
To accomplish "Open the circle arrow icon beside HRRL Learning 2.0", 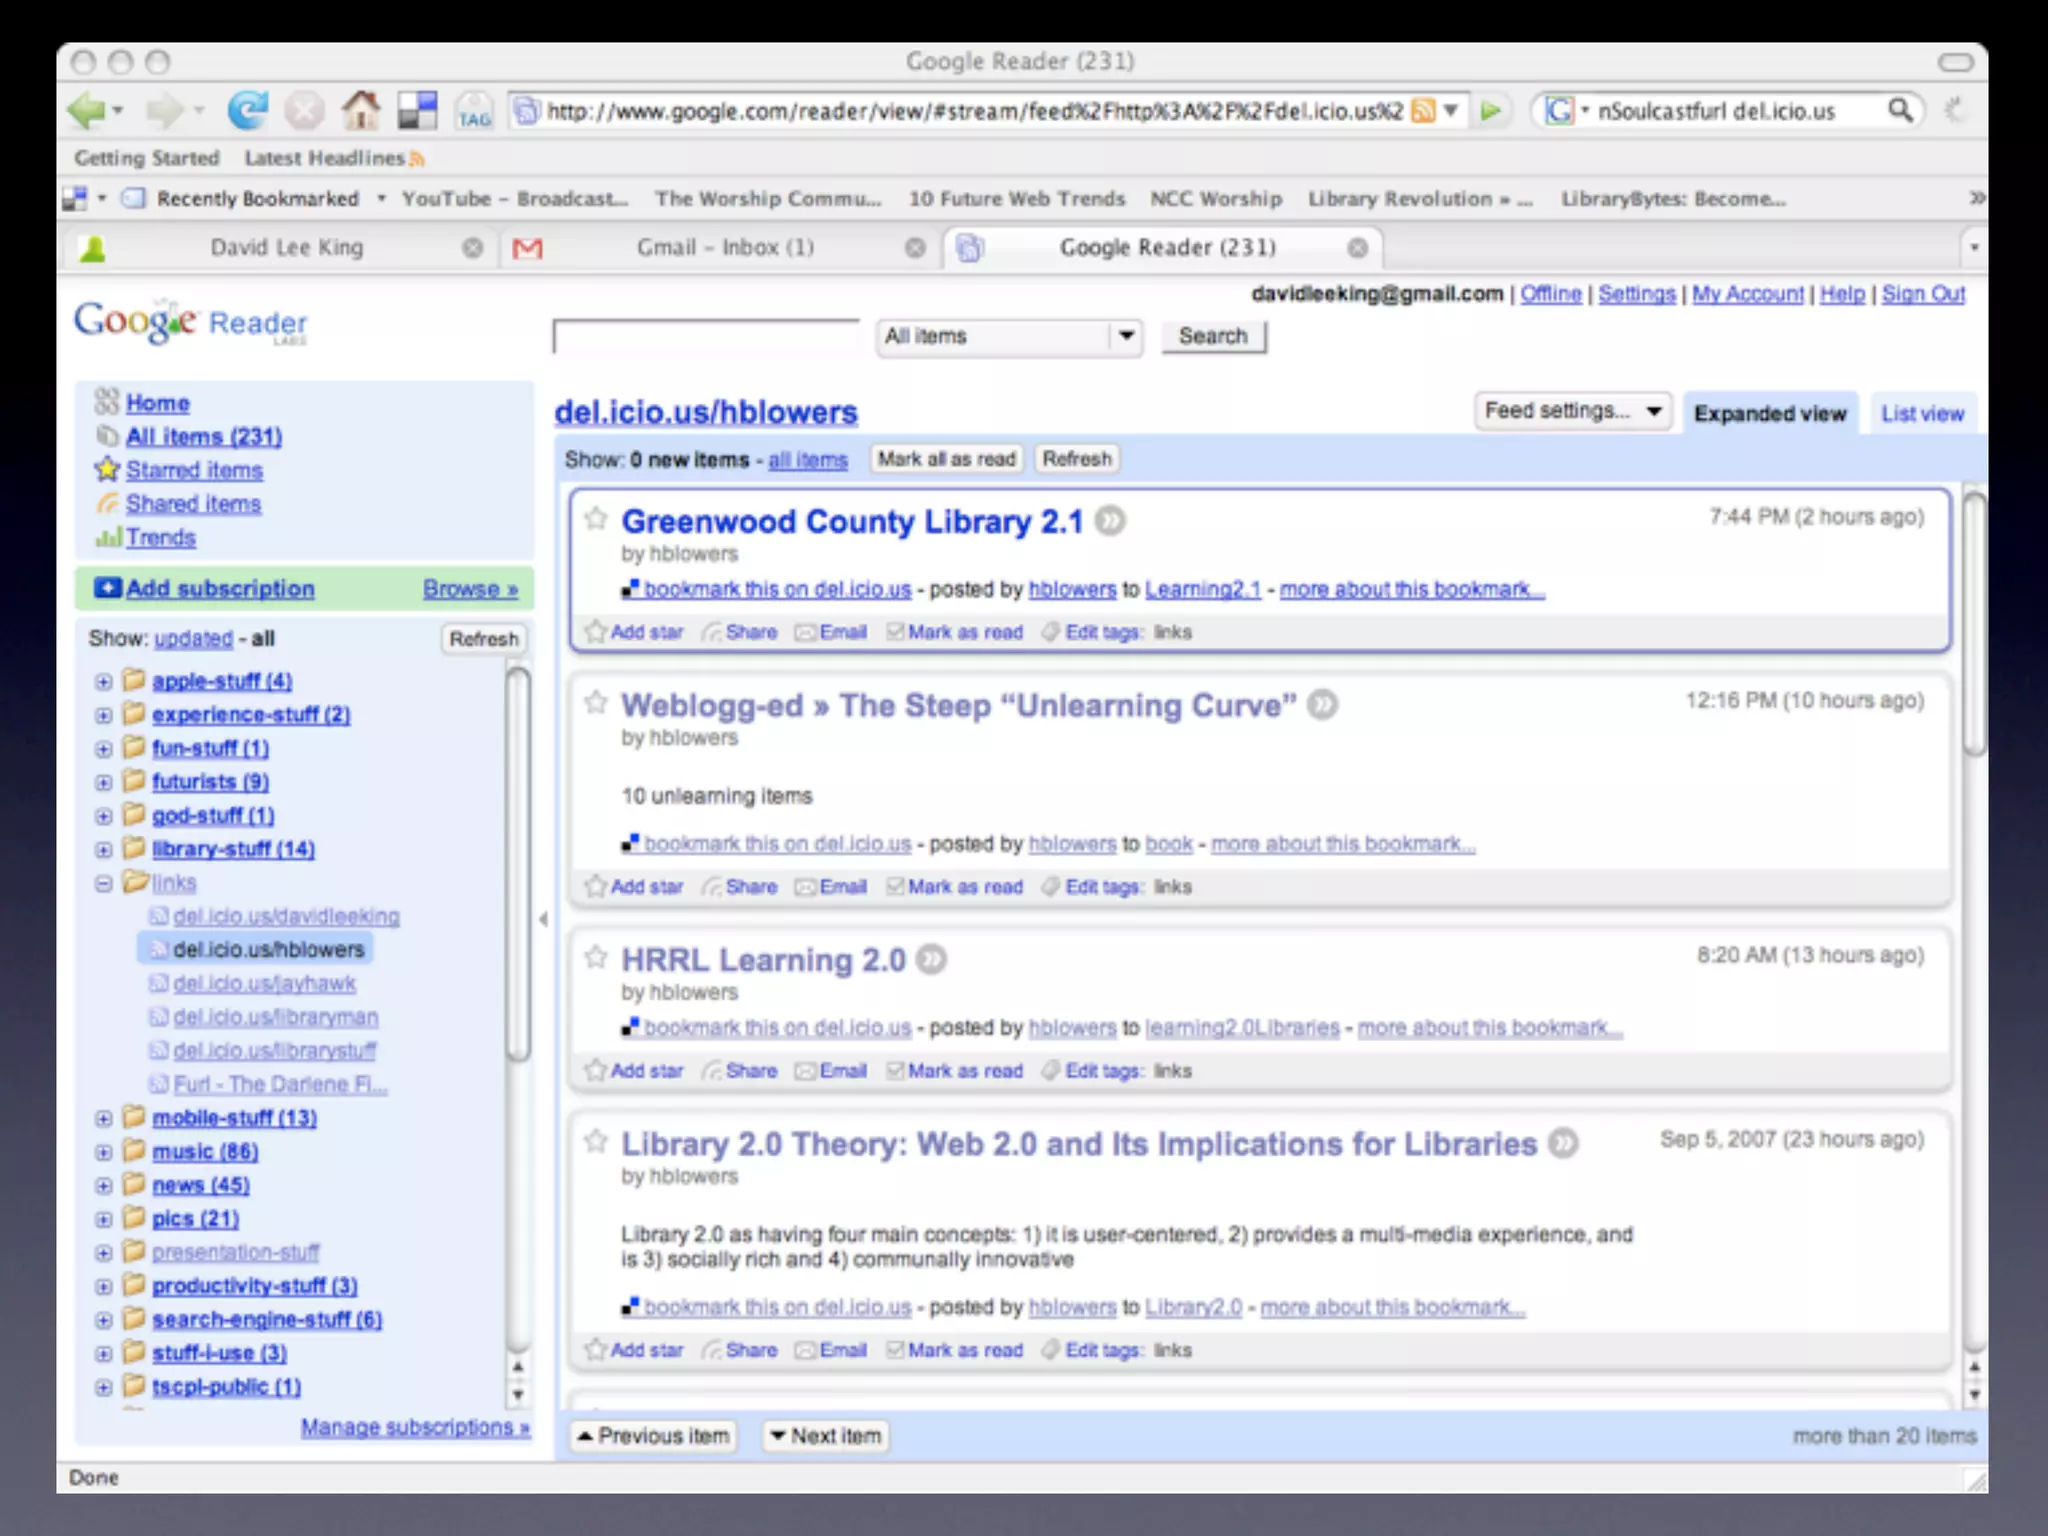I will [931, 960].
